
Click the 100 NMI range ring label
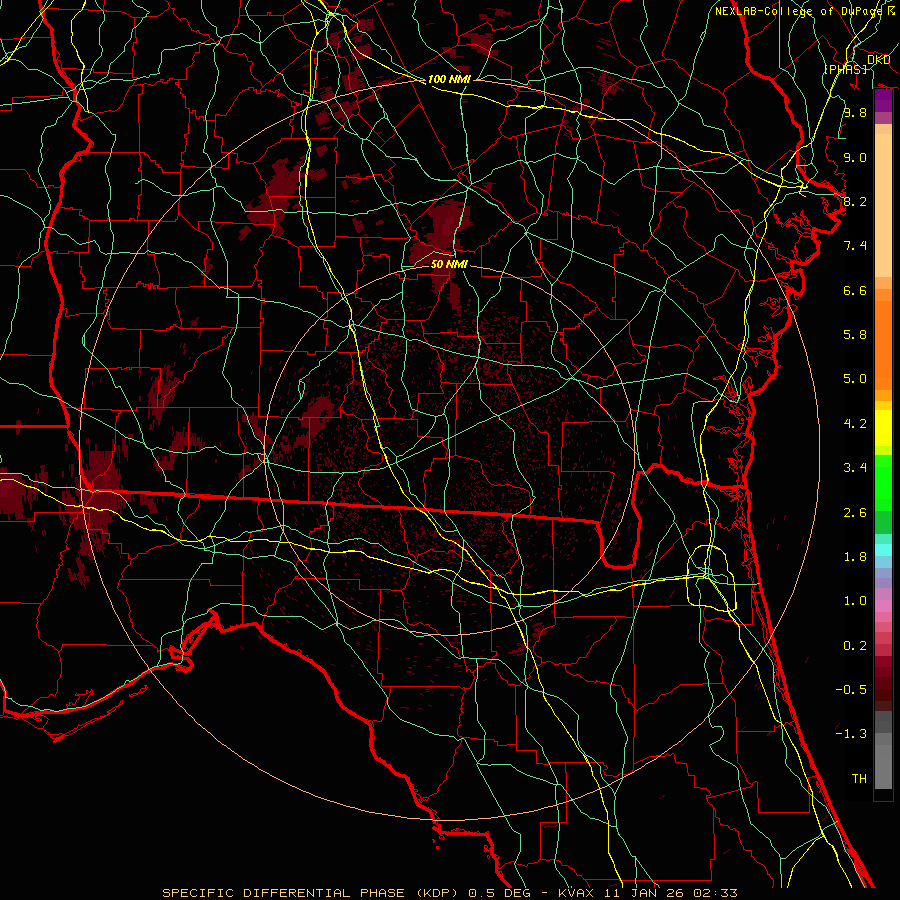[x=449, y=79]
